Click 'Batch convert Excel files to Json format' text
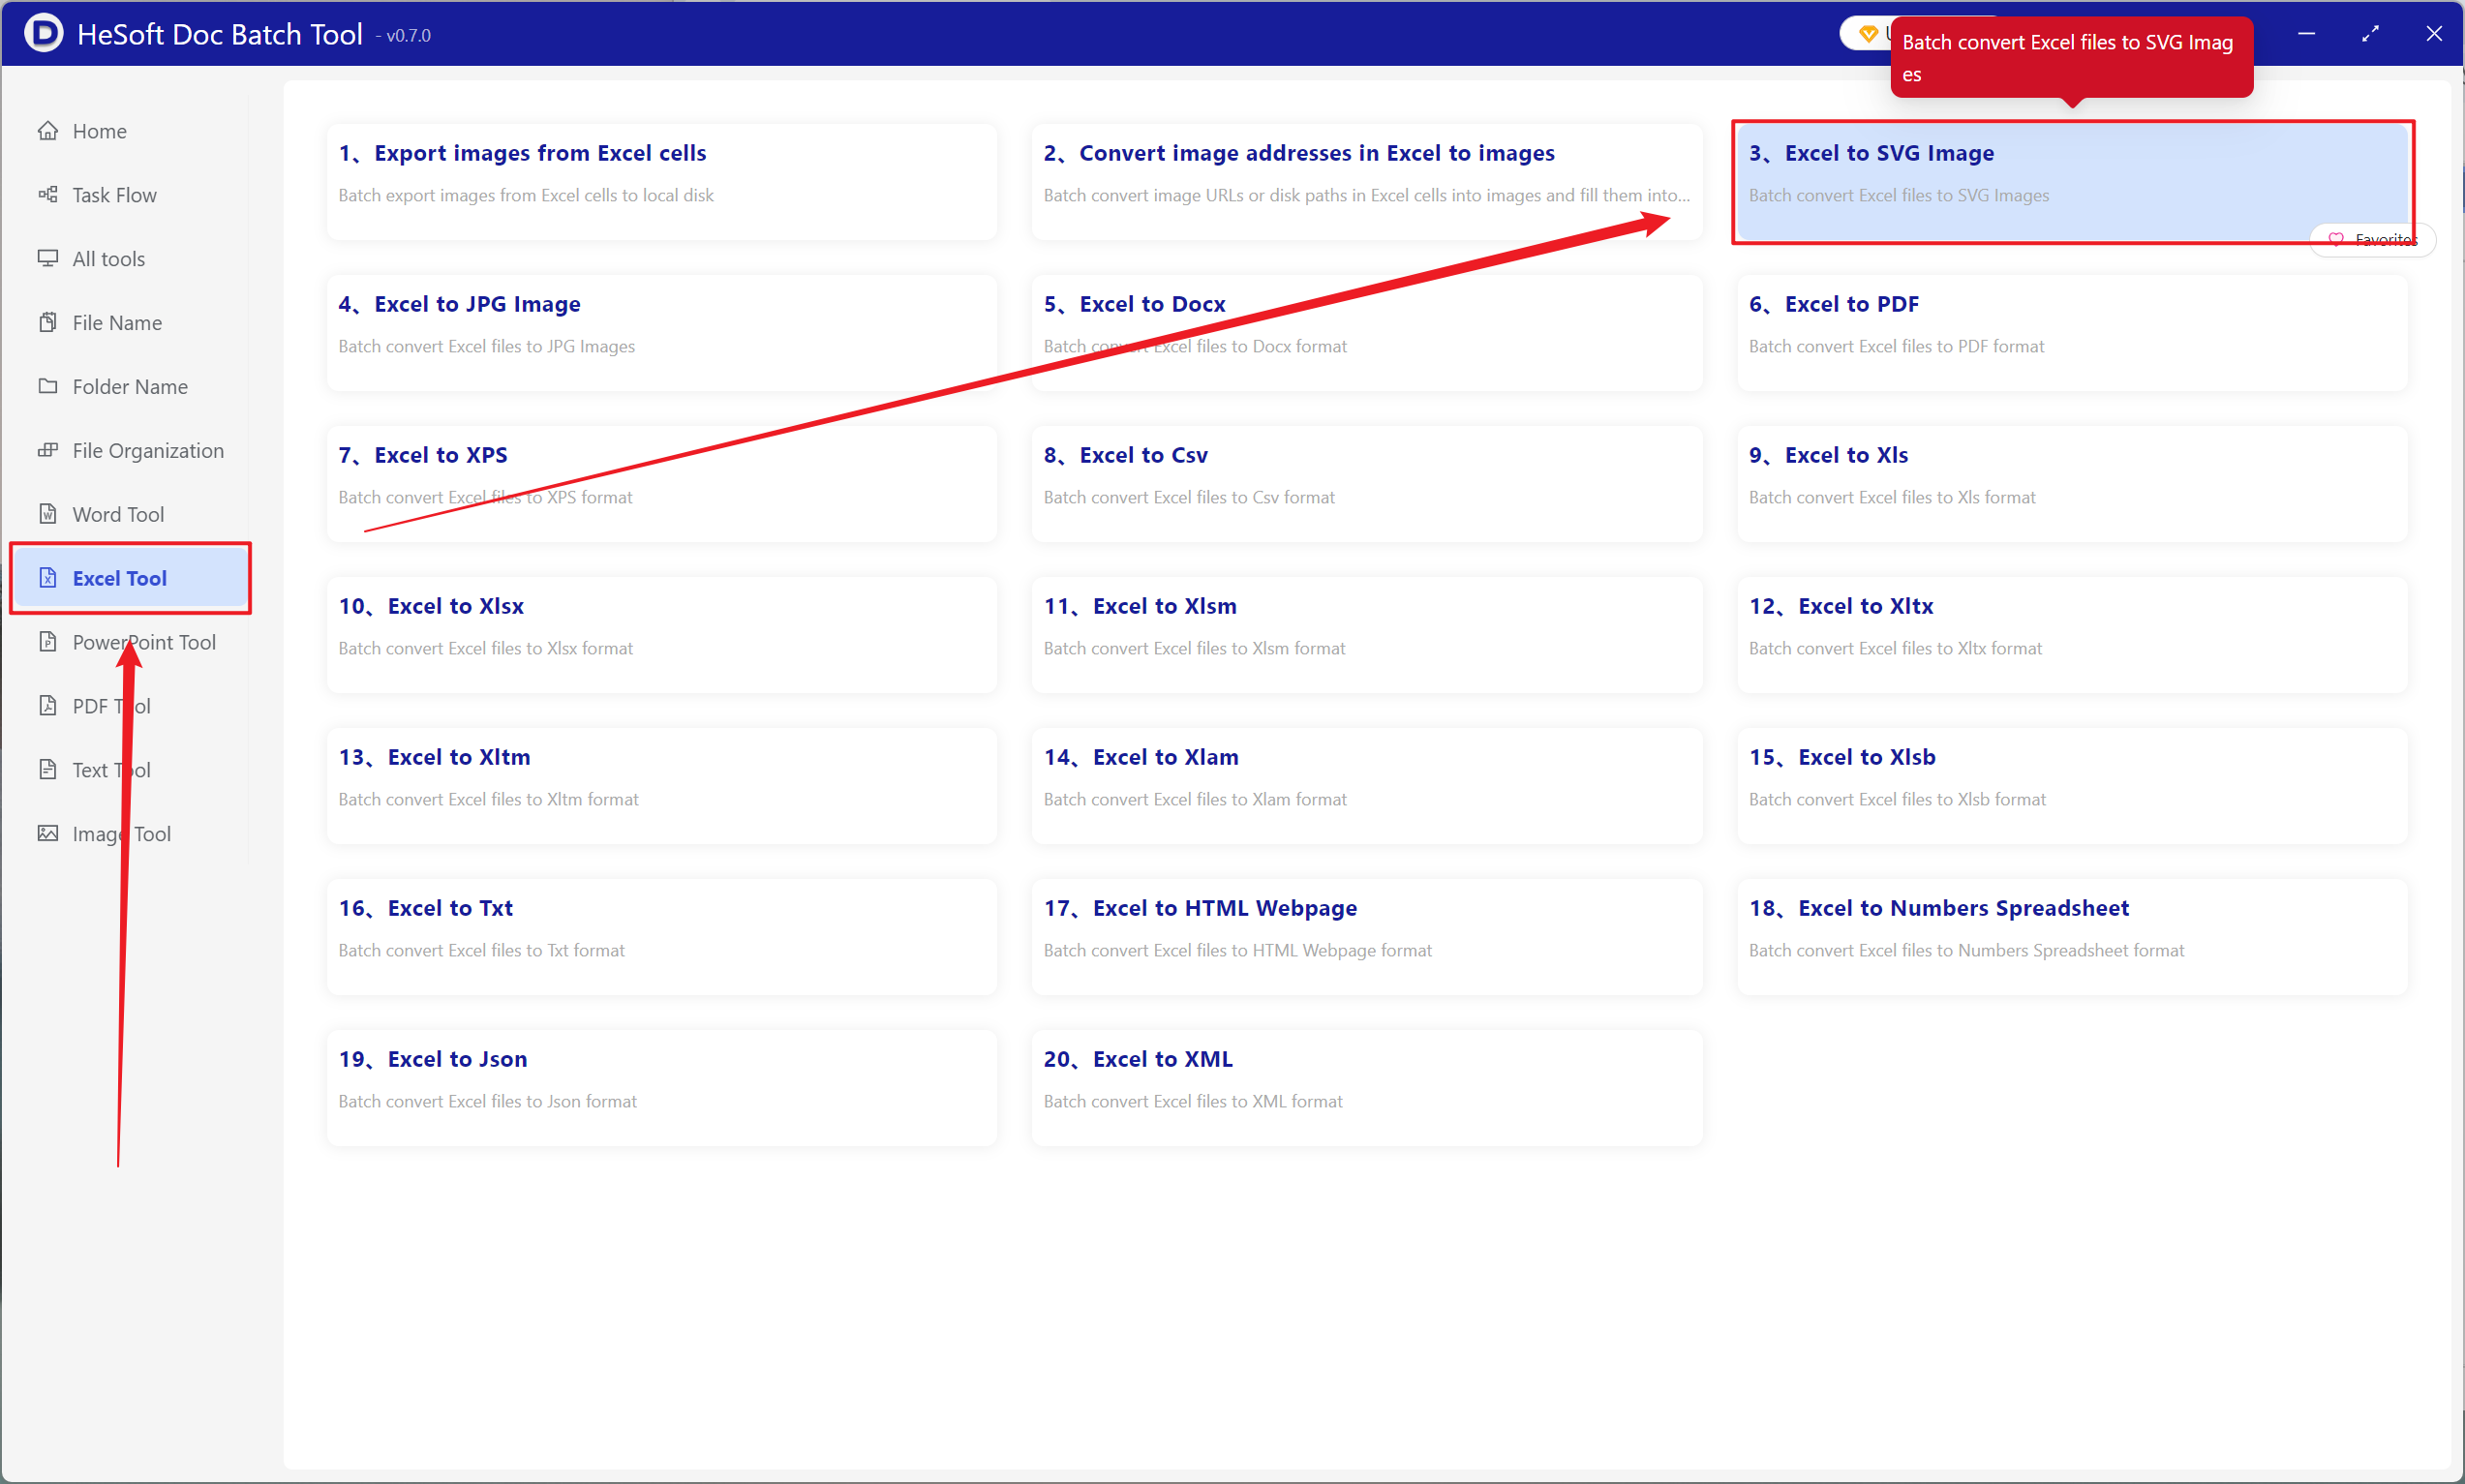The height and width of the screenshot is (1484, 2465). tap(487, 1101)
